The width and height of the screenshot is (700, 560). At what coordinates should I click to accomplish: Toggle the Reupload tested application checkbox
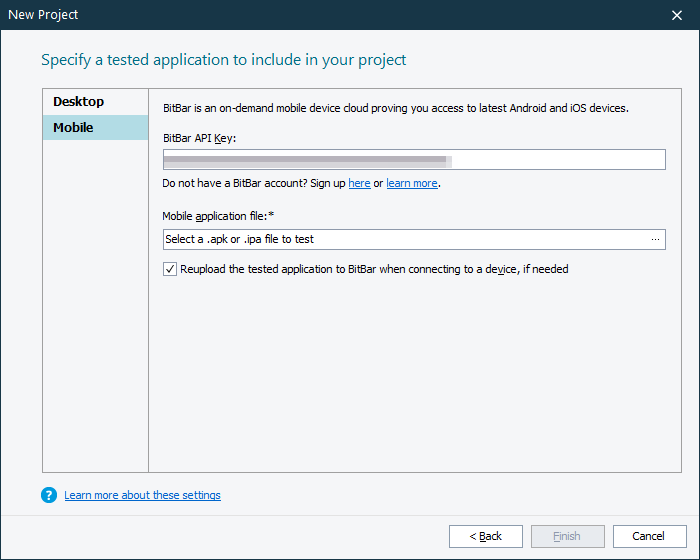coord(170,269)
